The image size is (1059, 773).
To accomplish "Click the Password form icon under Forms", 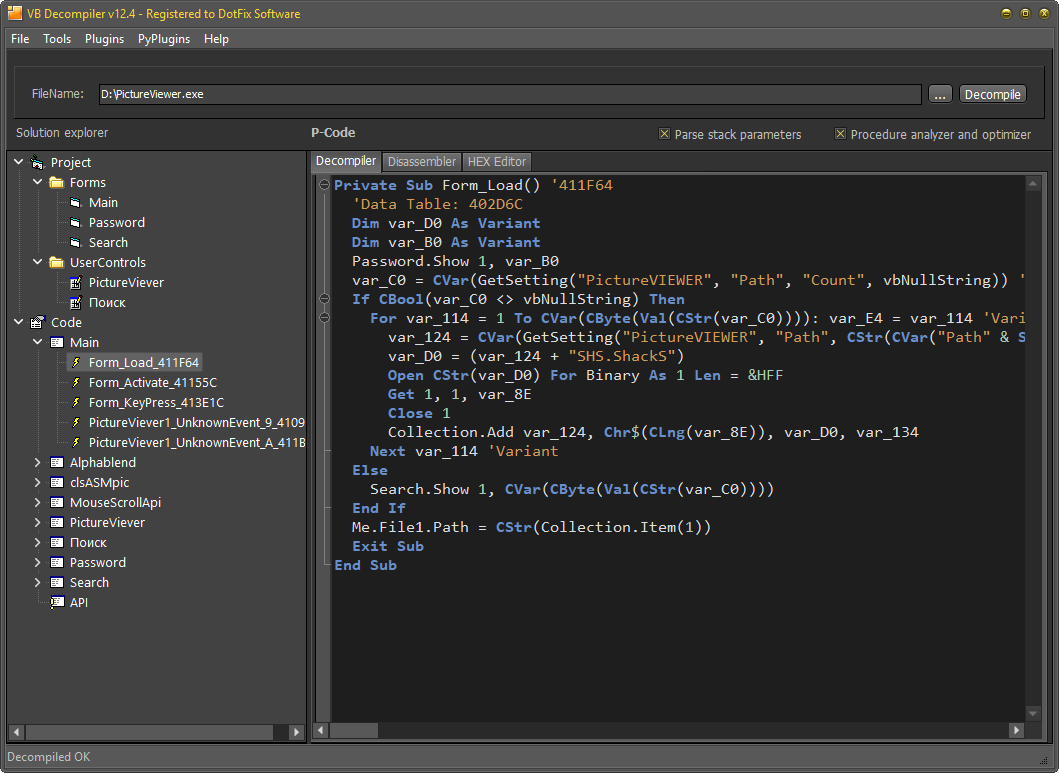I will click(x=76, y=223).
